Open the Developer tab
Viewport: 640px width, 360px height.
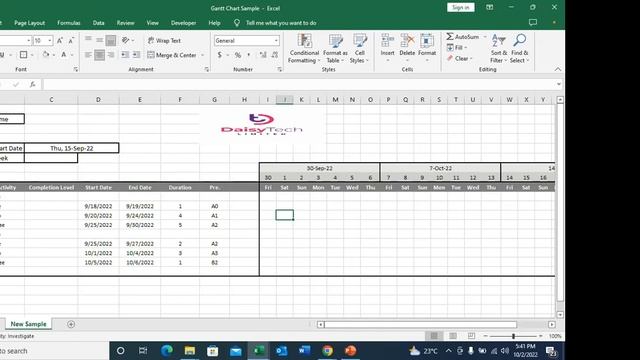pos(183,23)
